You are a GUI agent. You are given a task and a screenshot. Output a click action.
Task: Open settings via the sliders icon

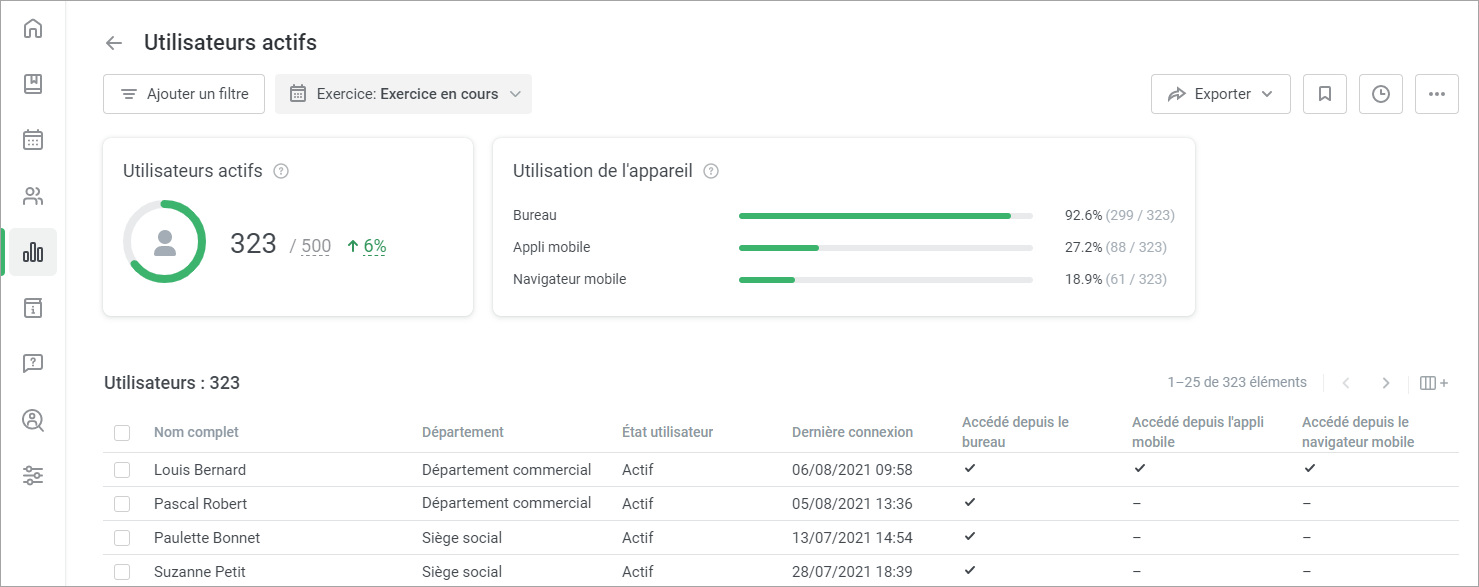pyautogui.click(x=33, y=475)
